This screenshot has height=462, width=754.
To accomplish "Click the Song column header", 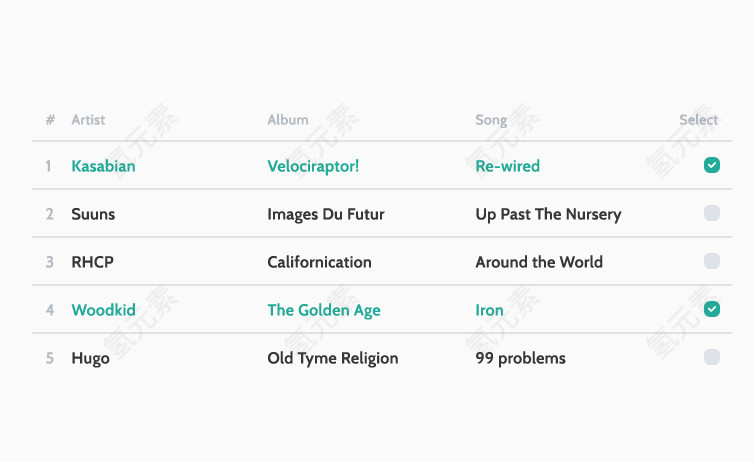I will coord(491,120).
